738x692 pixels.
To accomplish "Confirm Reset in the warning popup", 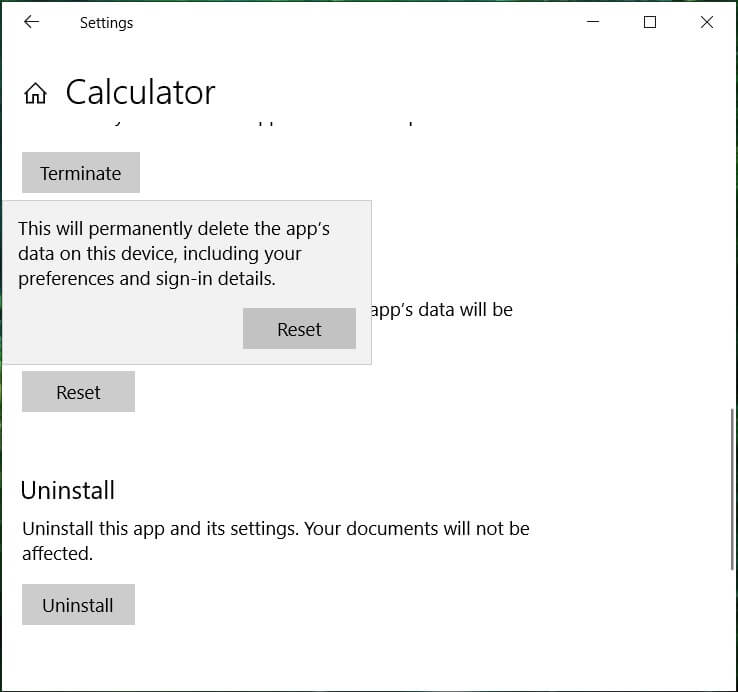I will click(299, 329).
